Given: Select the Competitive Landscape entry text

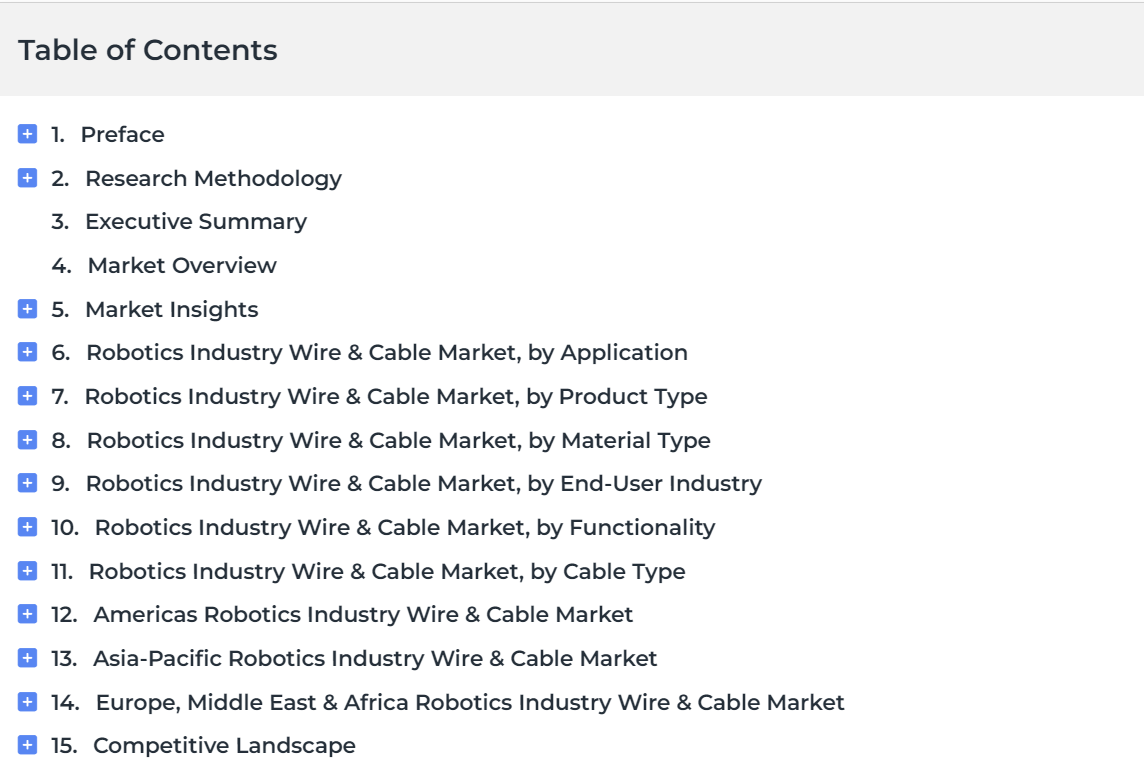Looking at the screenshot, I should 224,745.
